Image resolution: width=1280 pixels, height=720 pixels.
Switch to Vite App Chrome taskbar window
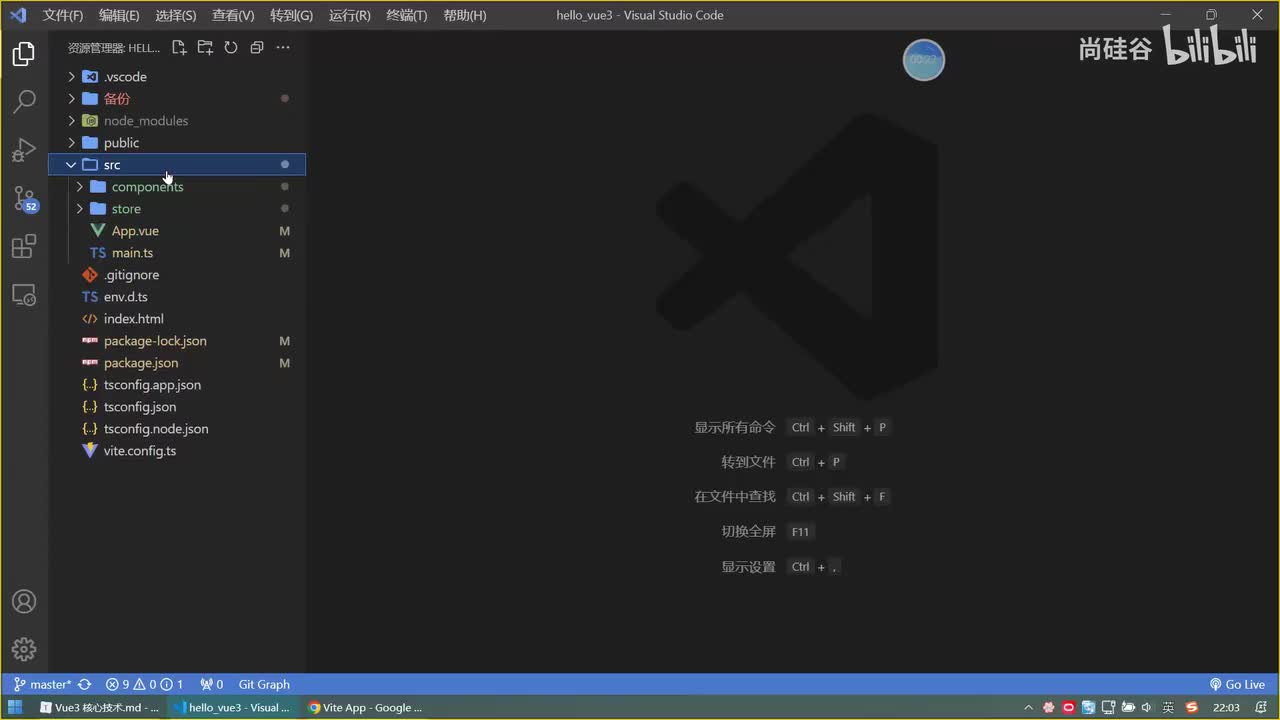tap(364, 707)
